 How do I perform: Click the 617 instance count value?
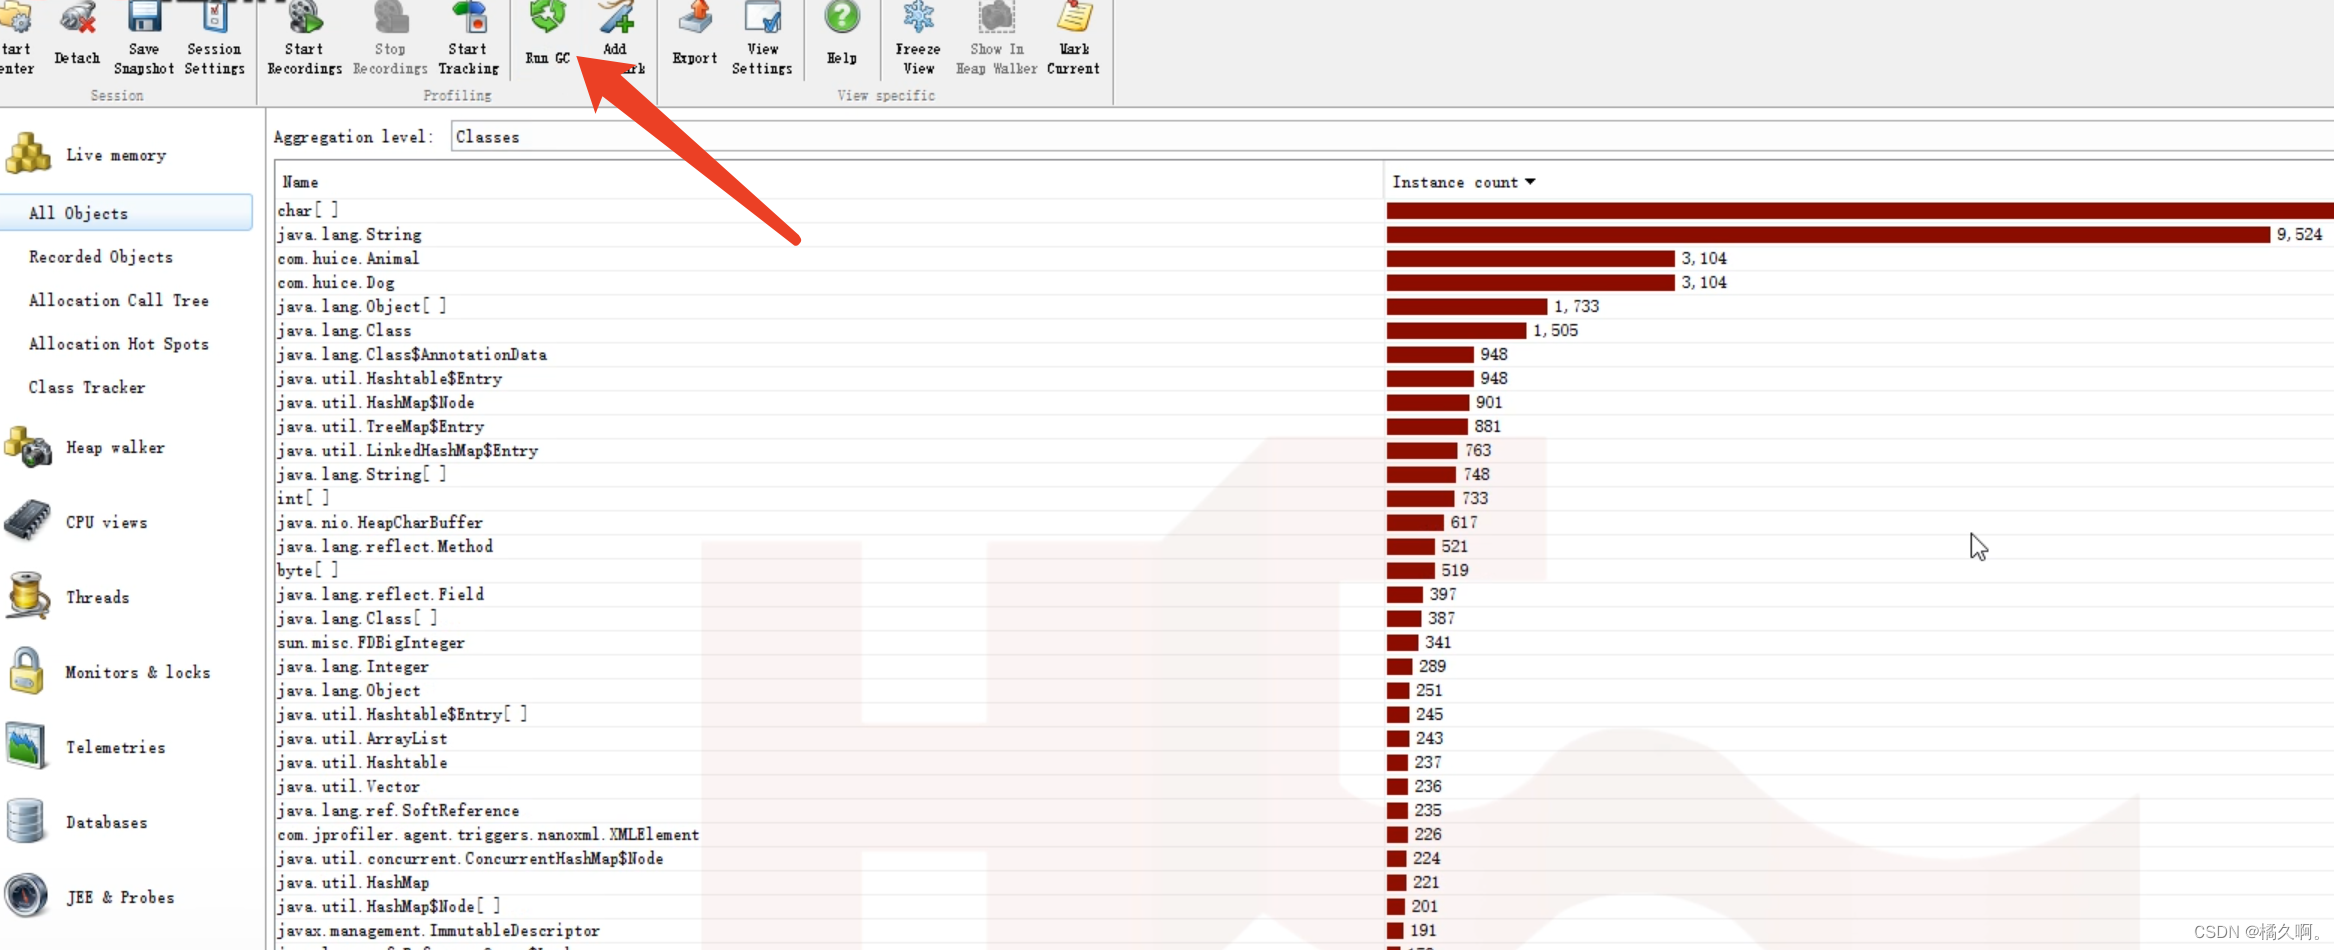point(1464,522)
